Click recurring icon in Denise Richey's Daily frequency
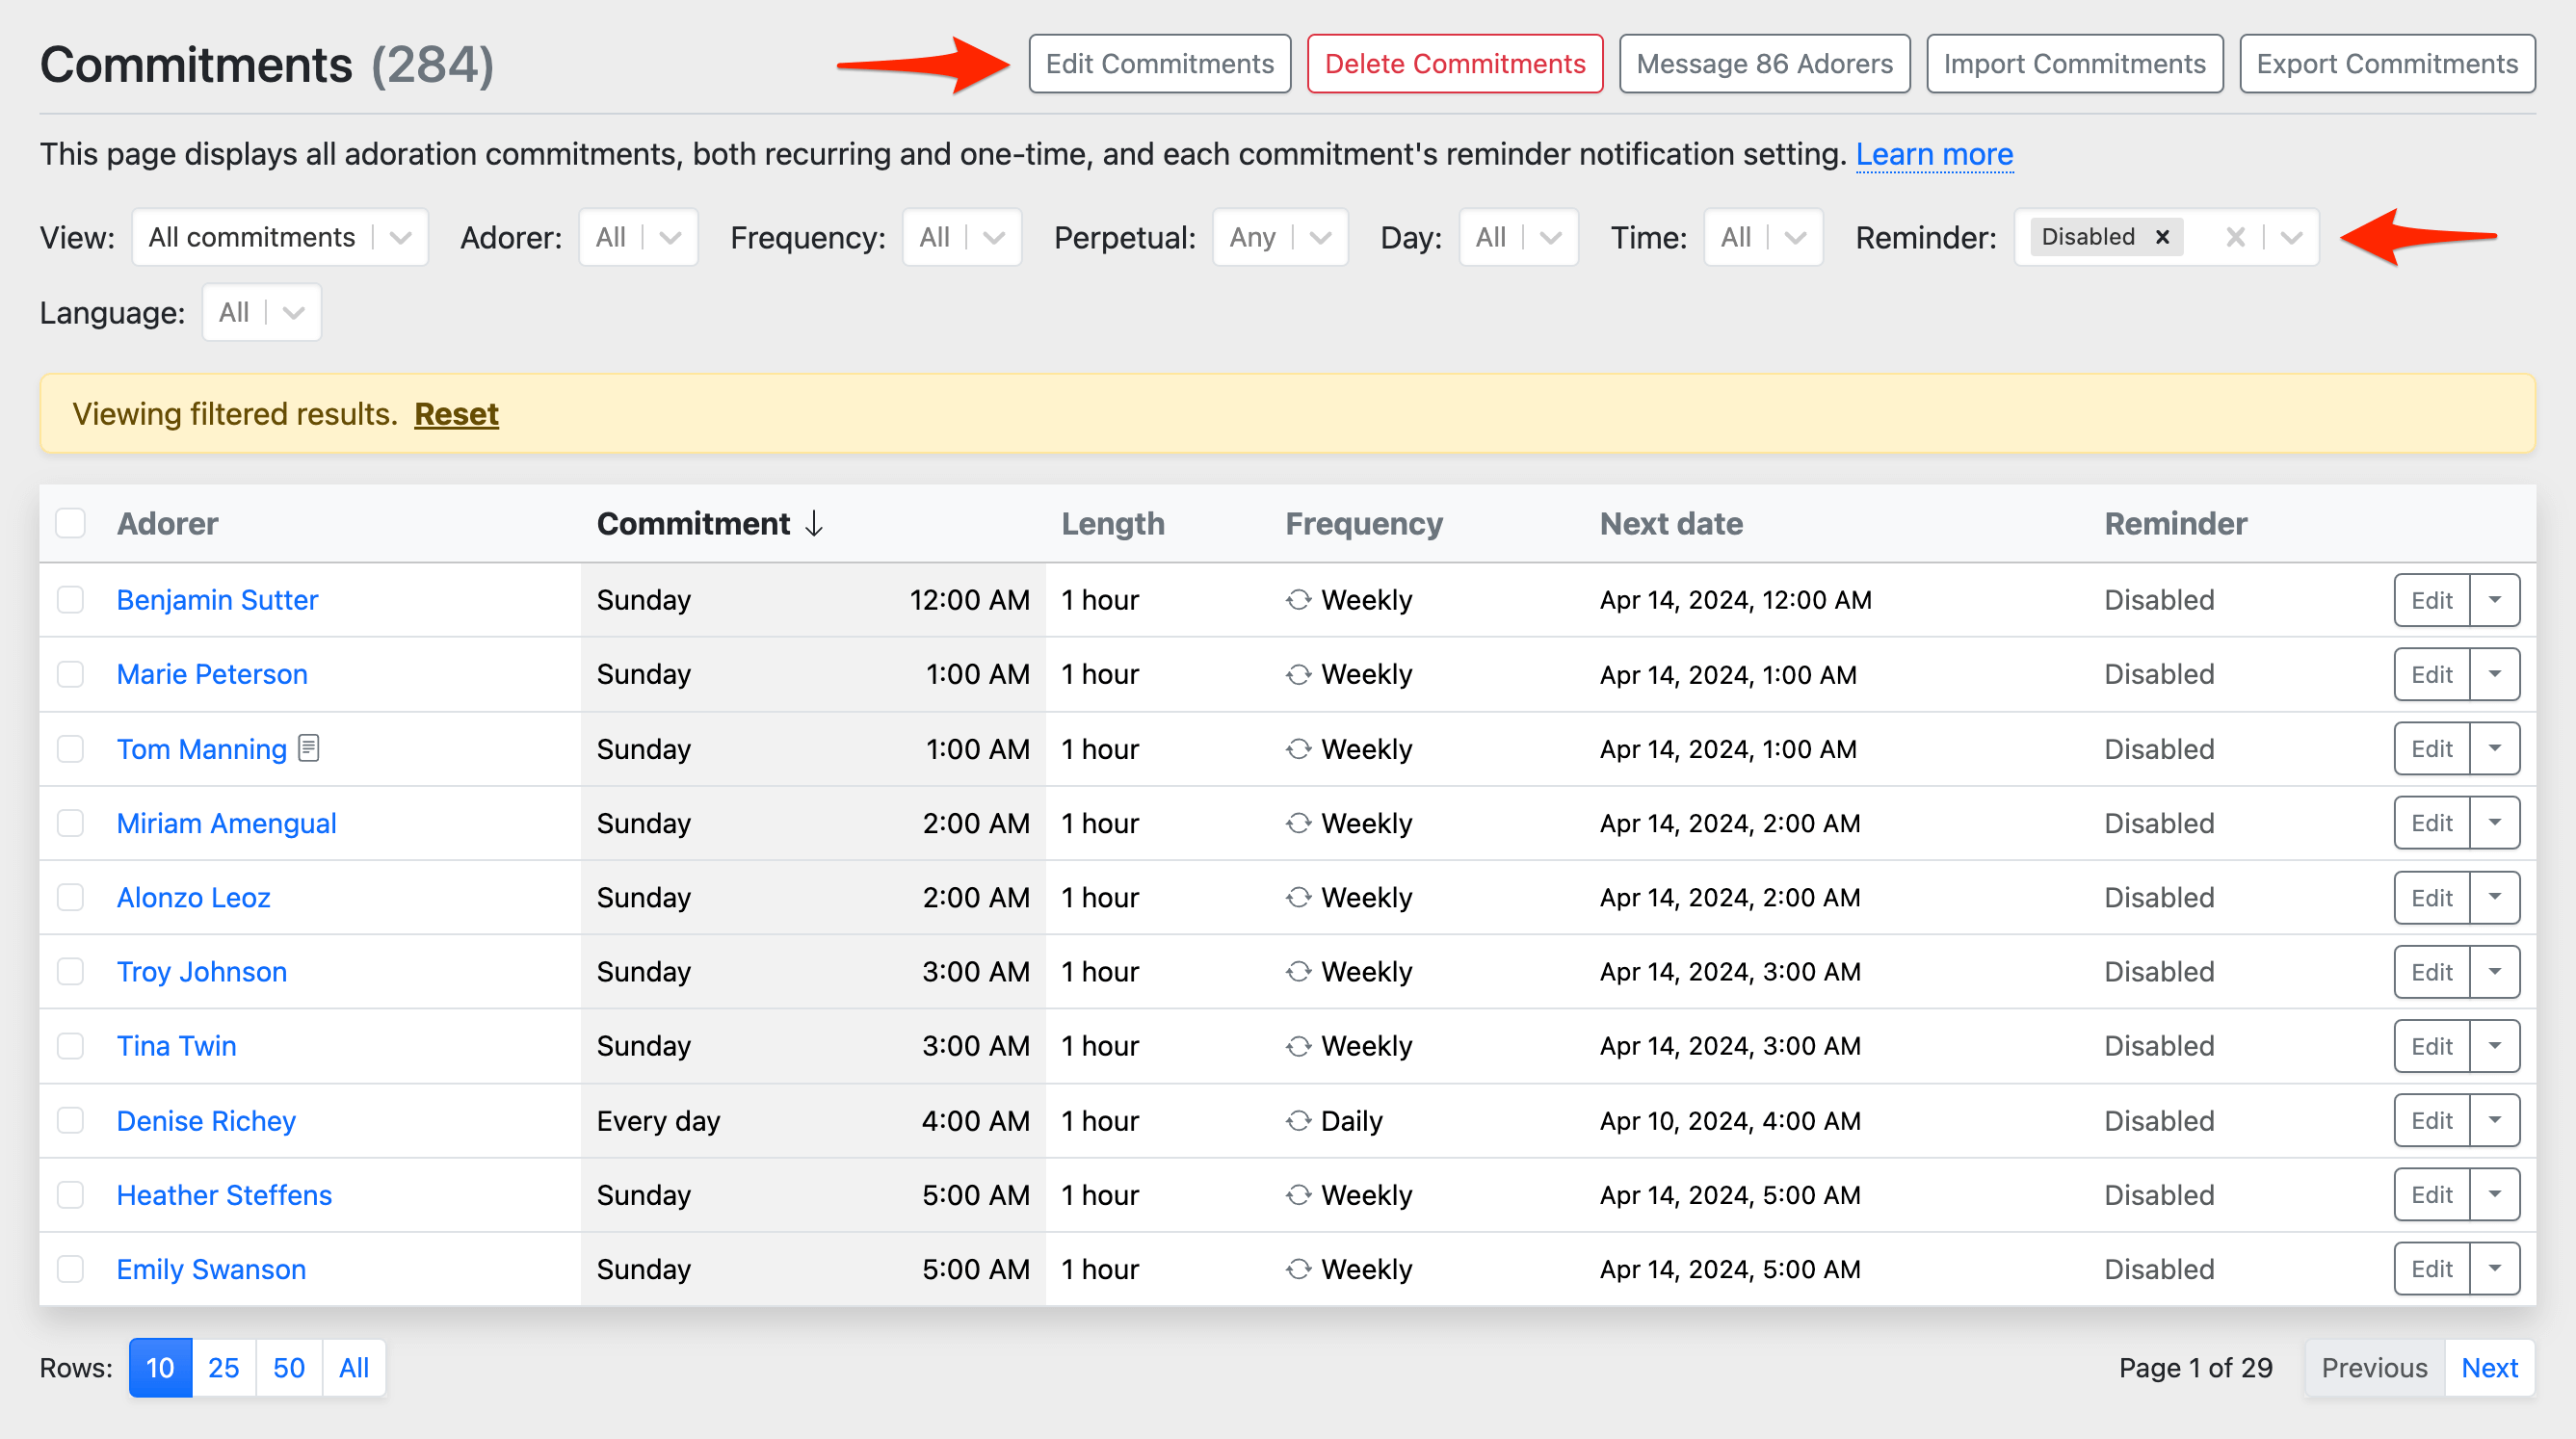 (x=1298, y=1120)
